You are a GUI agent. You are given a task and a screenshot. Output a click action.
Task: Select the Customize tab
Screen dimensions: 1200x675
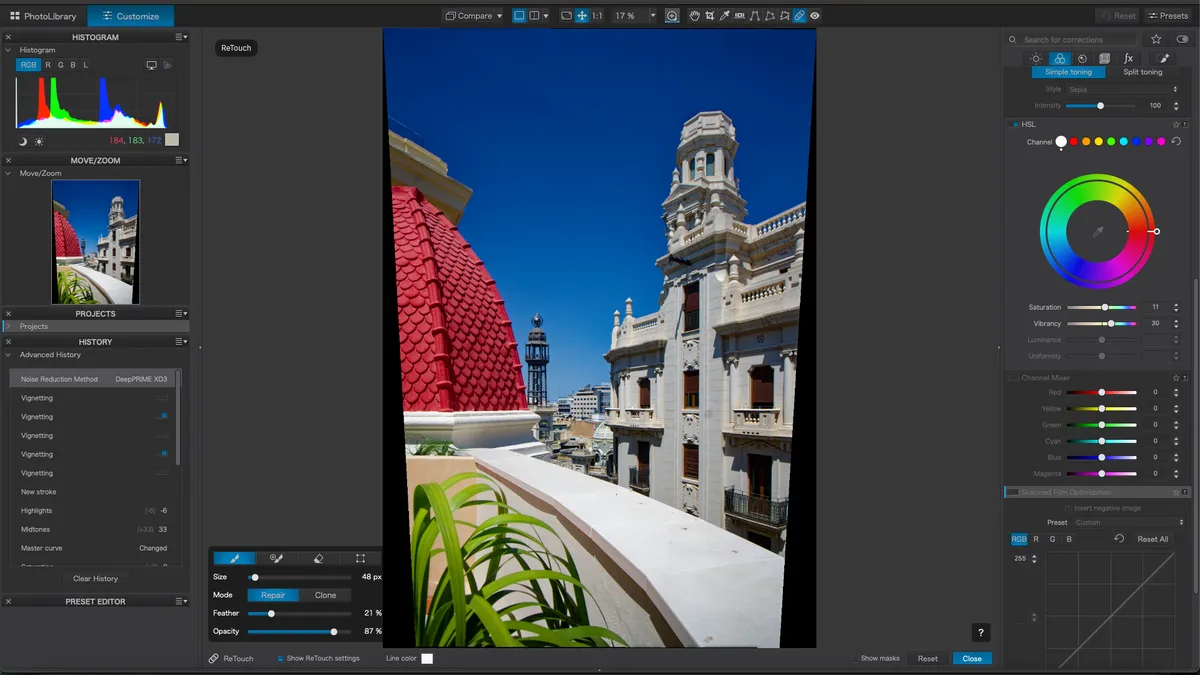click(x=131, y=16)
